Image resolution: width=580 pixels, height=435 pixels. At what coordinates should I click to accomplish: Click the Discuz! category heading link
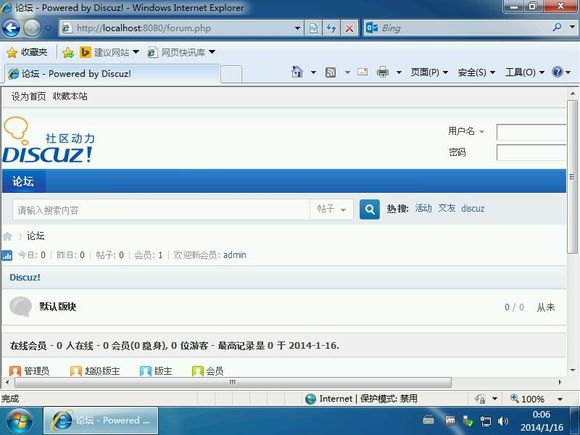[x=25, y=277]
